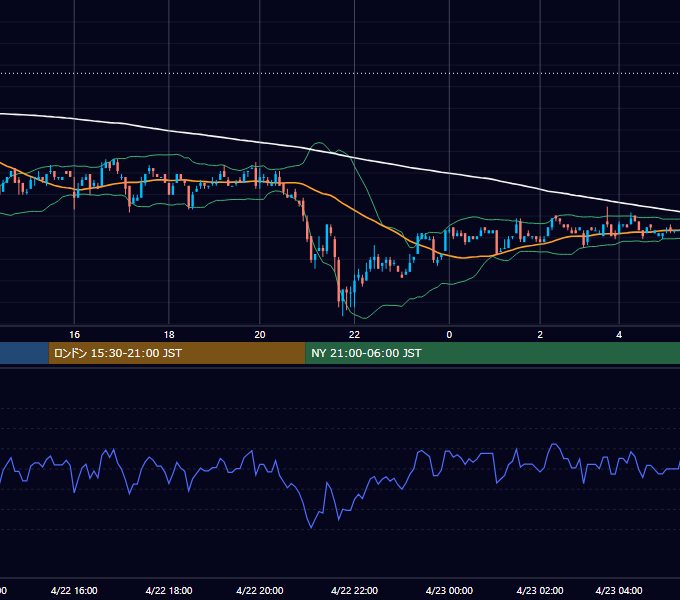
Task: Click the upper time axis label 4
Action: 619,335
